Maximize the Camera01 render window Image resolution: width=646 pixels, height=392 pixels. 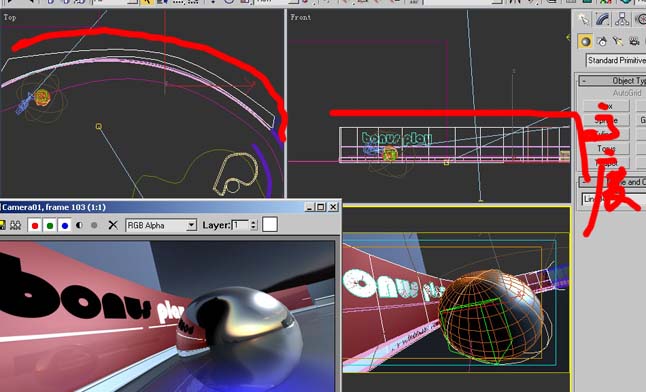point(321,207)
